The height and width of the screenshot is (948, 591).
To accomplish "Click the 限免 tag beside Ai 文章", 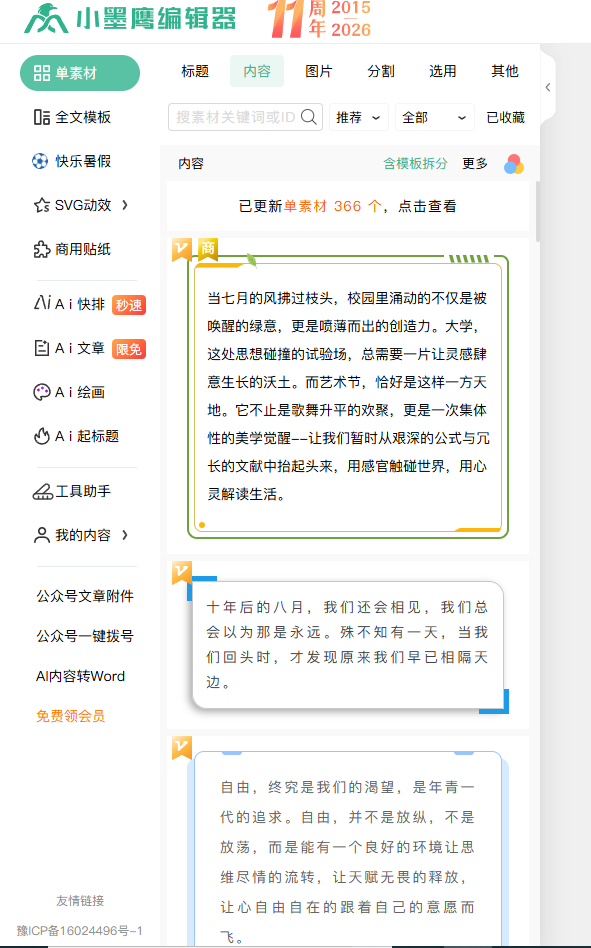I will coord(129,349).
